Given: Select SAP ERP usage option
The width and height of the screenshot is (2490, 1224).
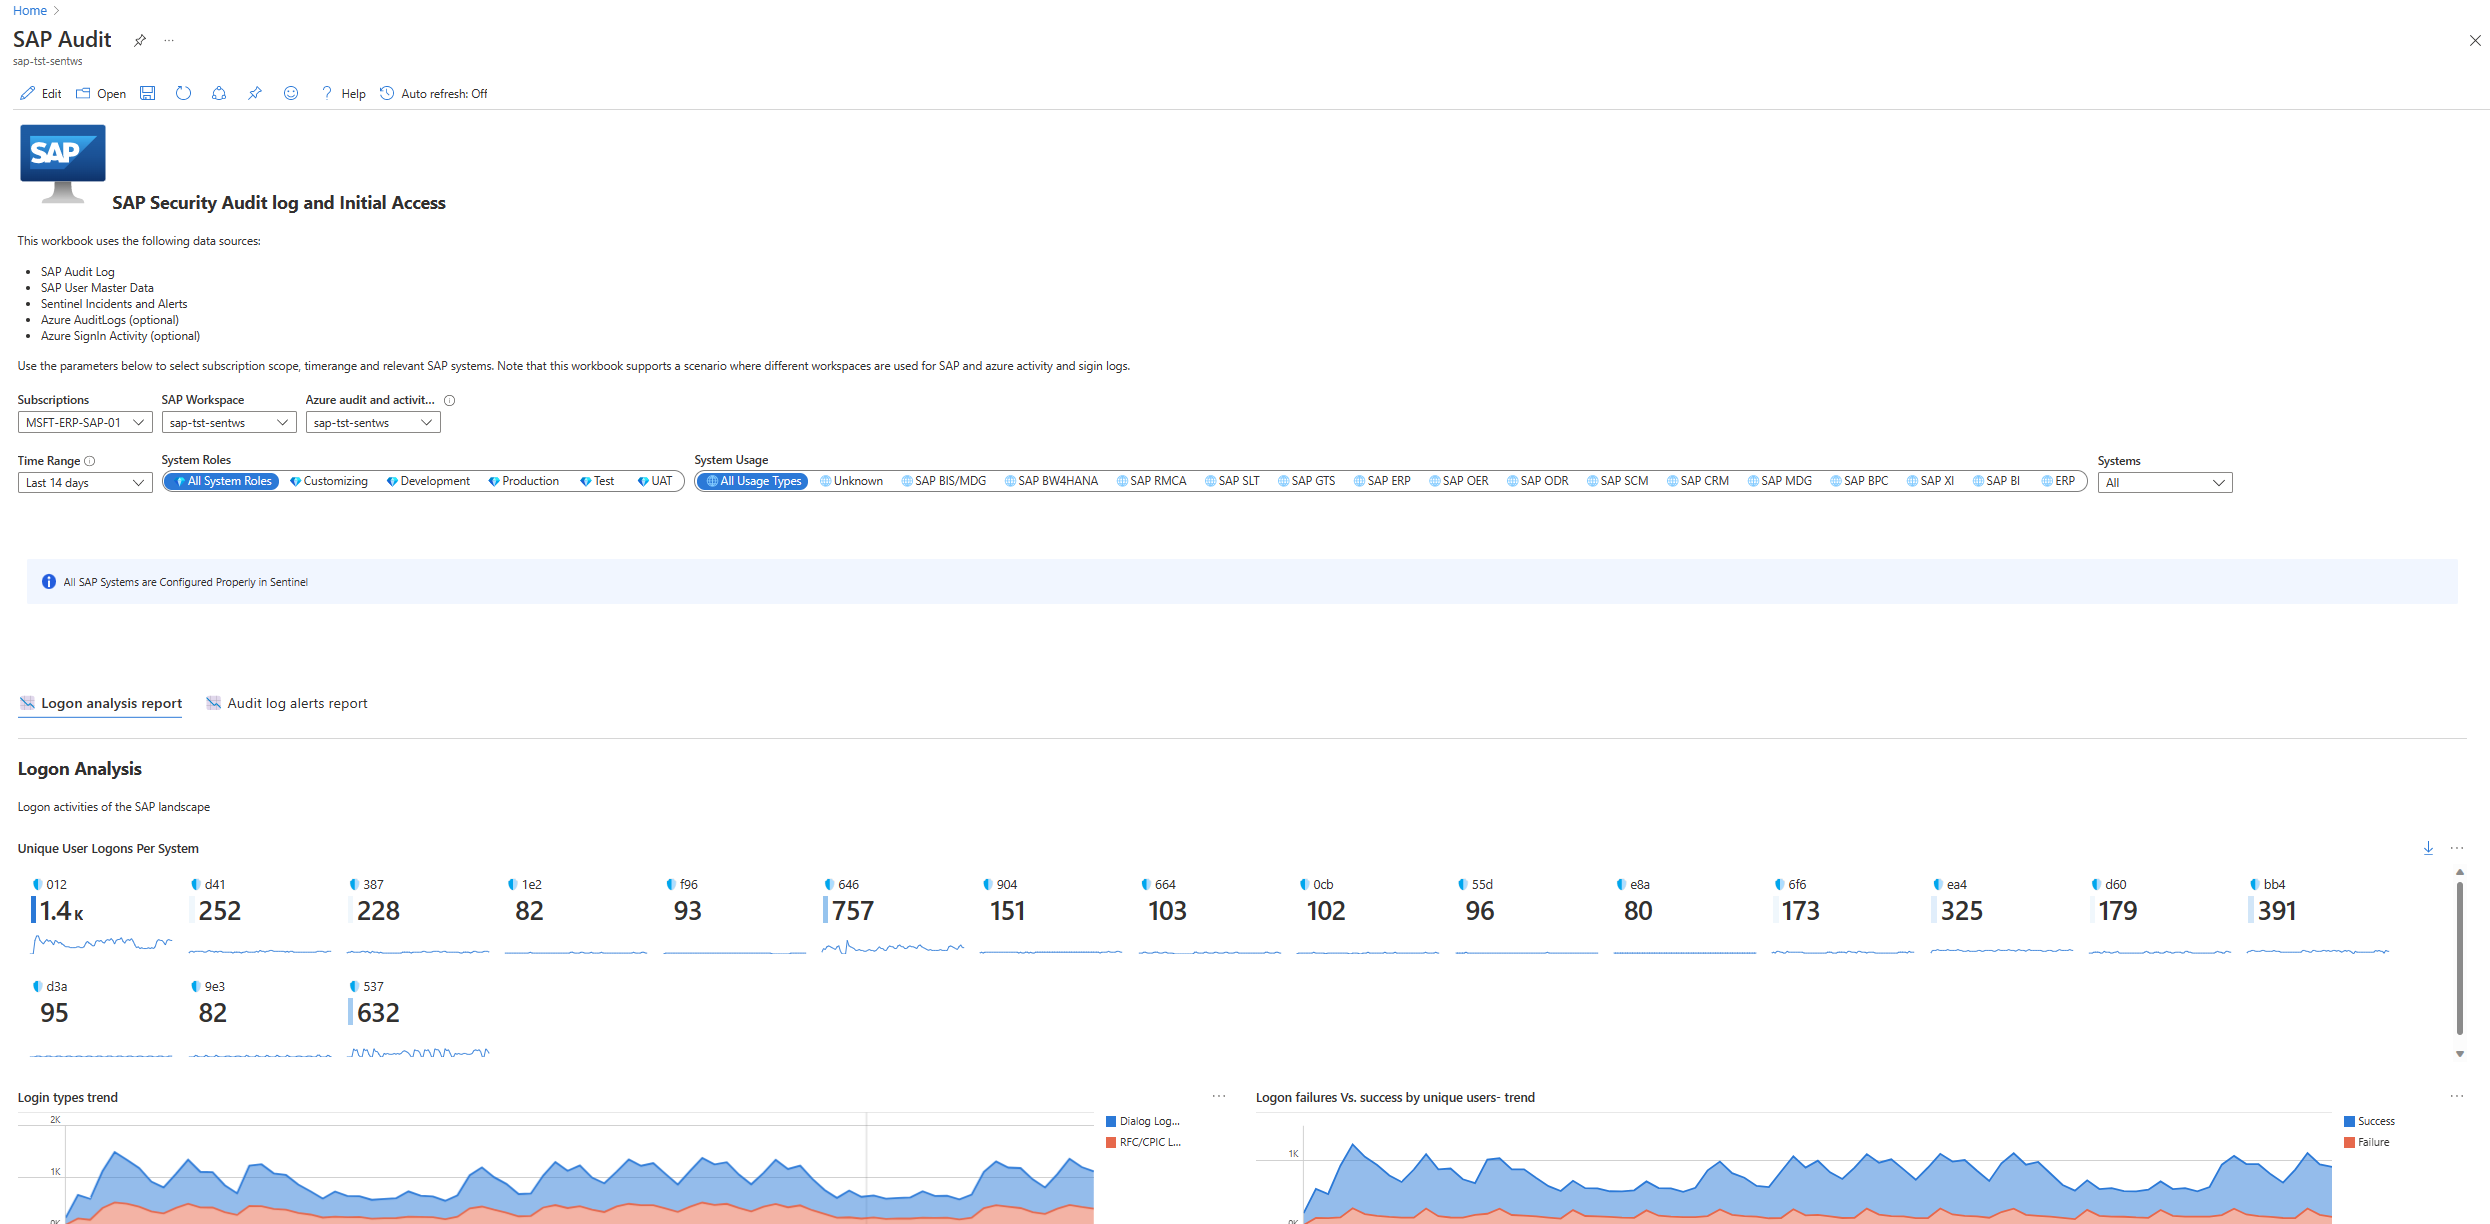Looking at the screenshot, I should click(1382, 481).
